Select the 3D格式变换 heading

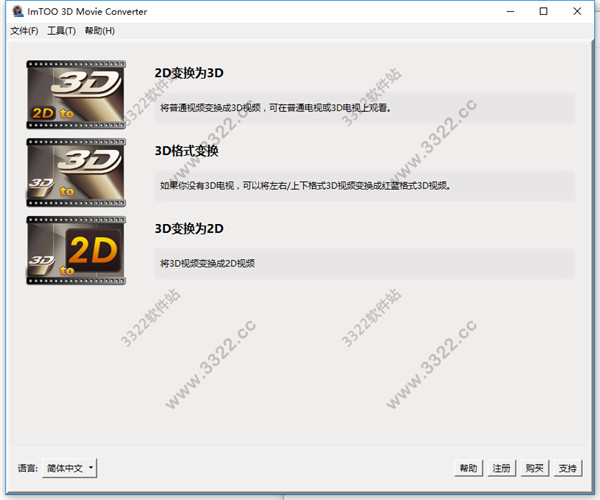click(186, 151)
